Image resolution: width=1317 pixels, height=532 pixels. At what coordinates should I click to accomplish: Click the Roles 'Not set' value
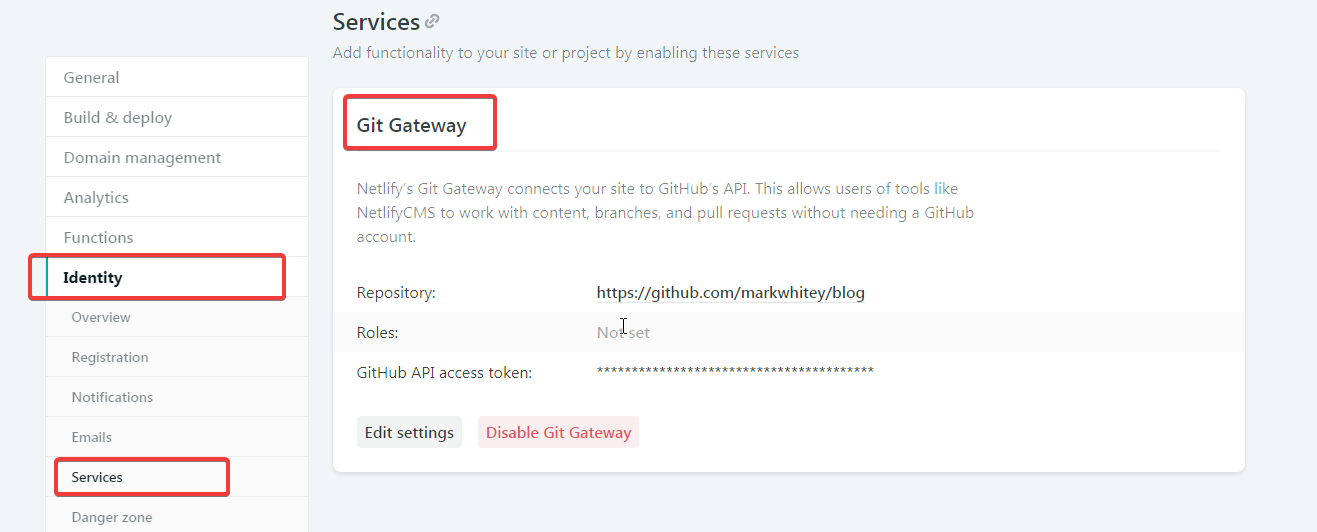click(623, 332)
